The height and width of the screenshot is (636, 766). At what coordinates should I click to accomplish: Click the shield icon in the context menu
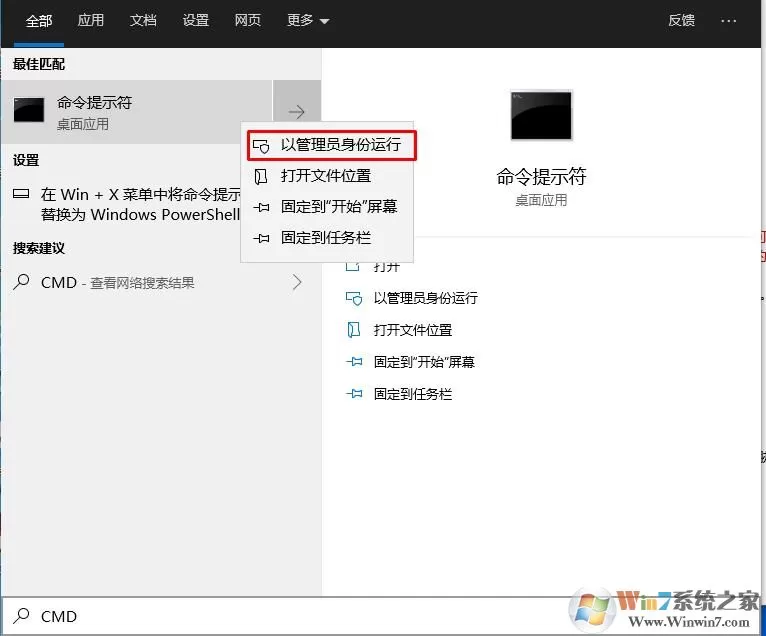tap(261, 145)
